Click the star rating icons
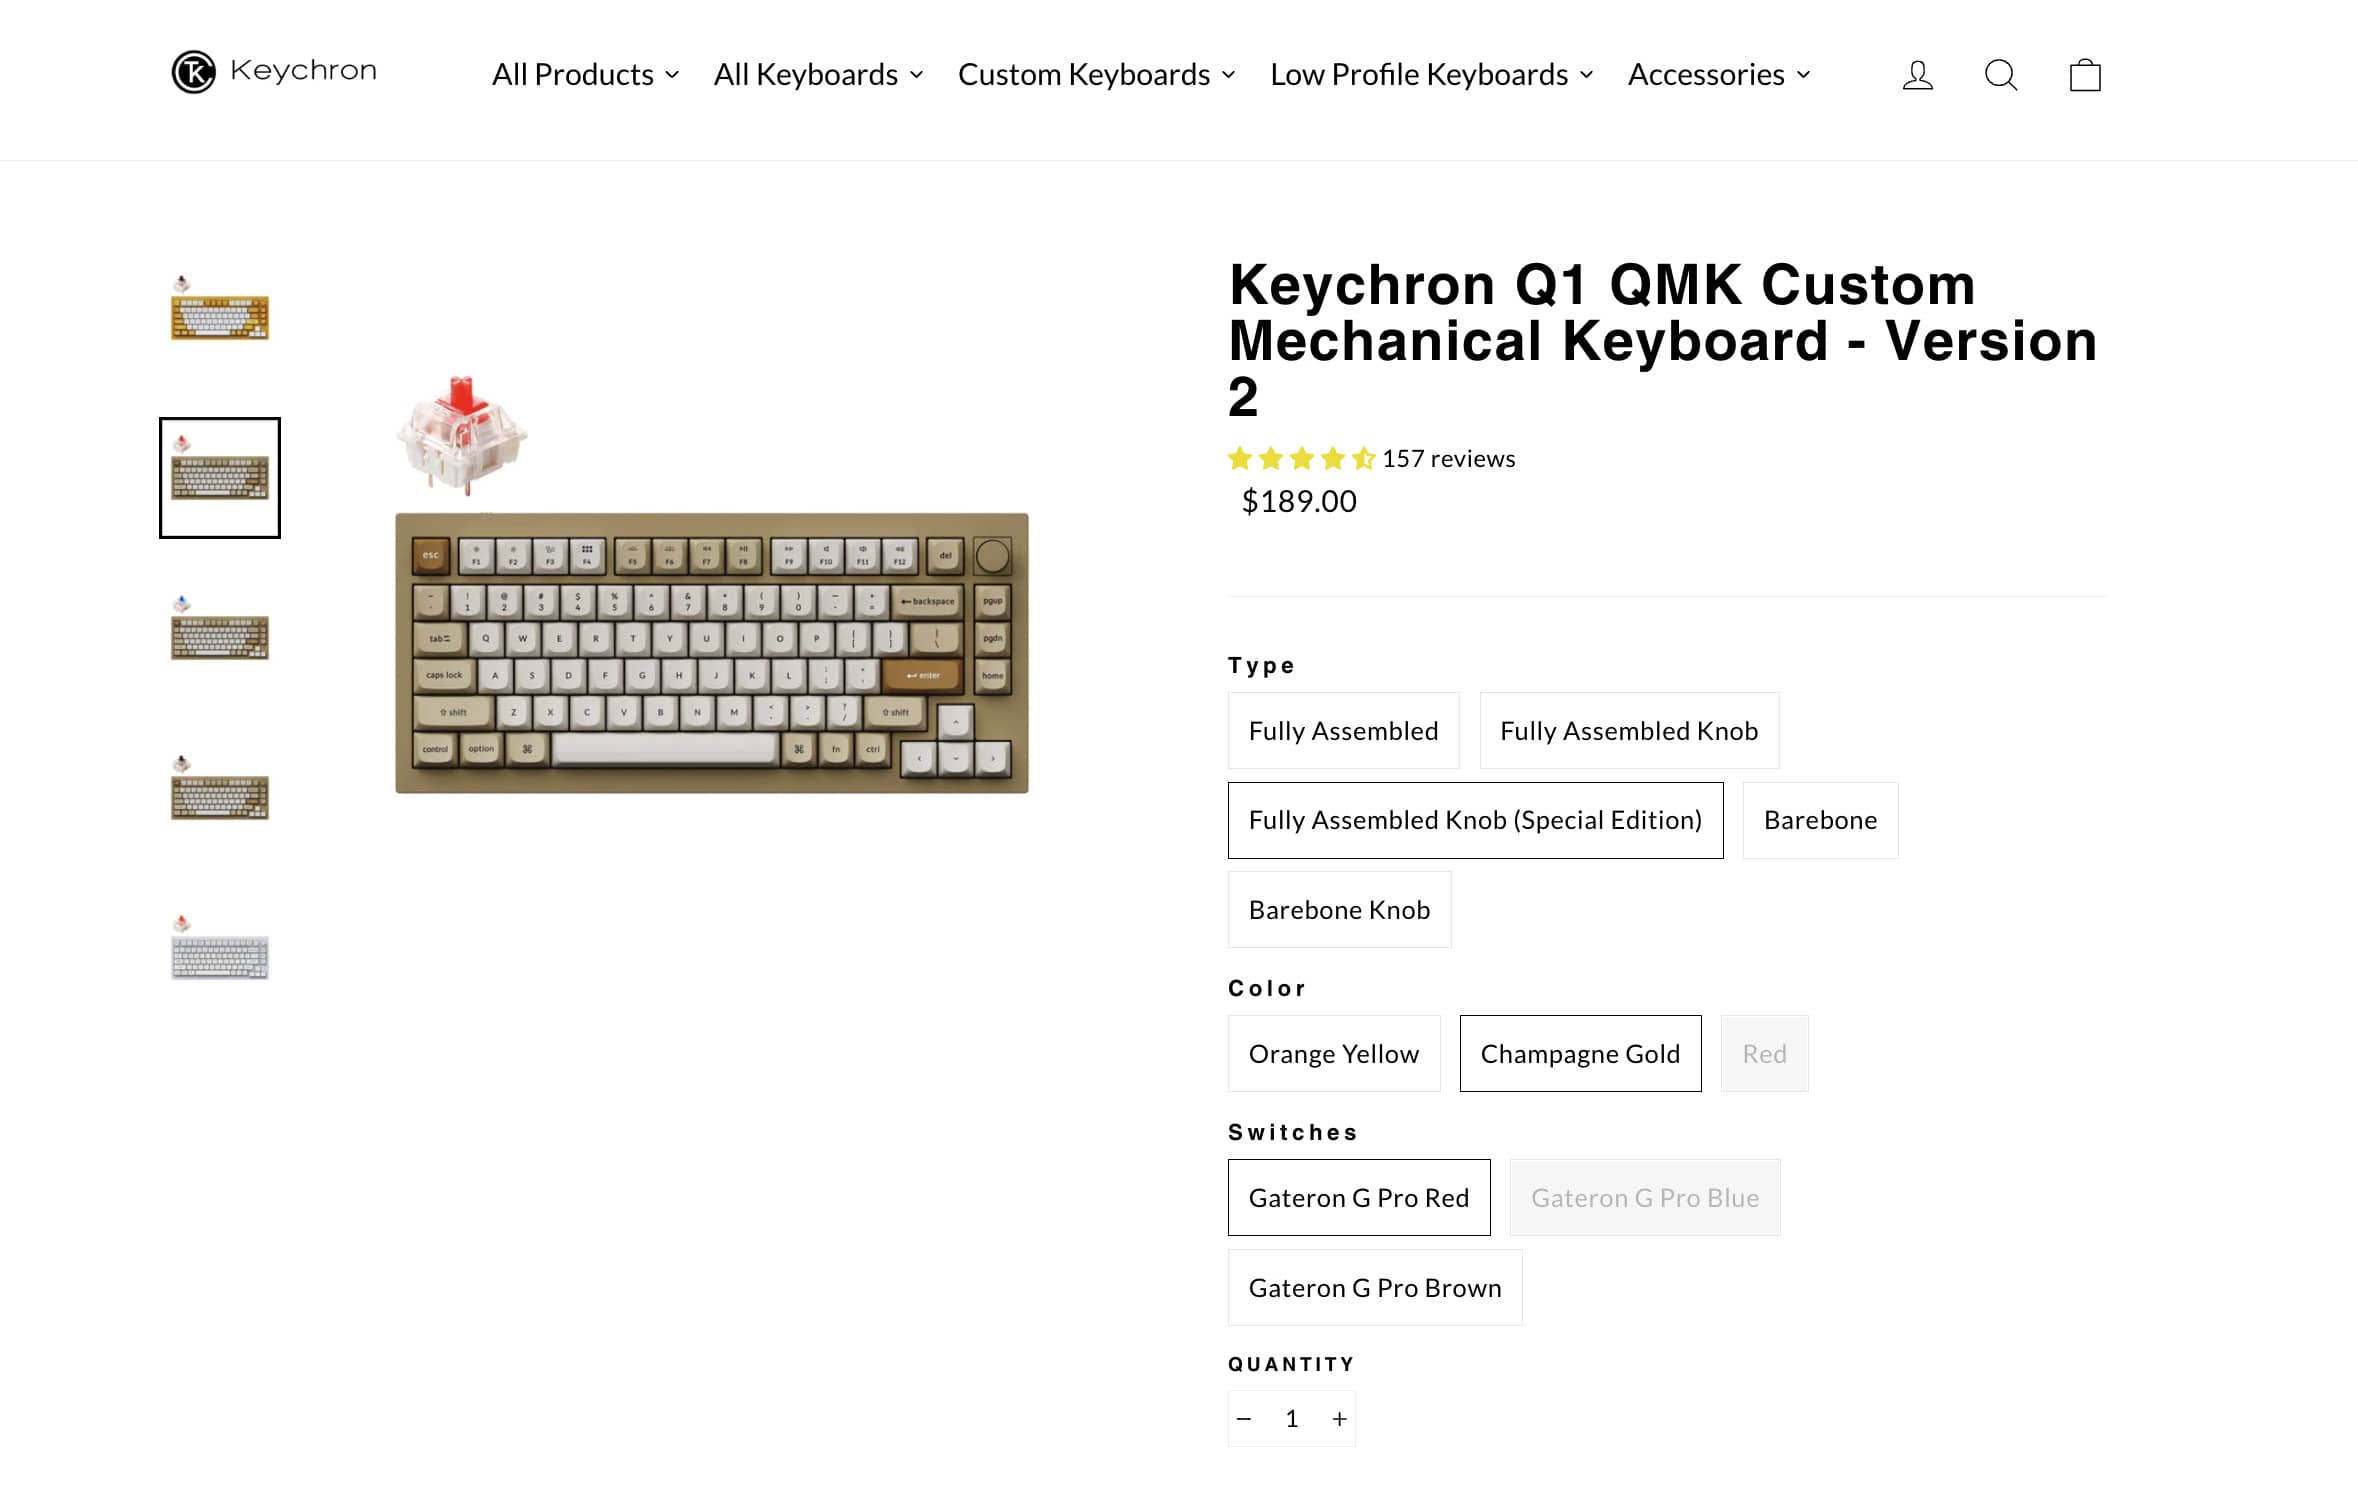2358x1508 pixels. 1301,459
